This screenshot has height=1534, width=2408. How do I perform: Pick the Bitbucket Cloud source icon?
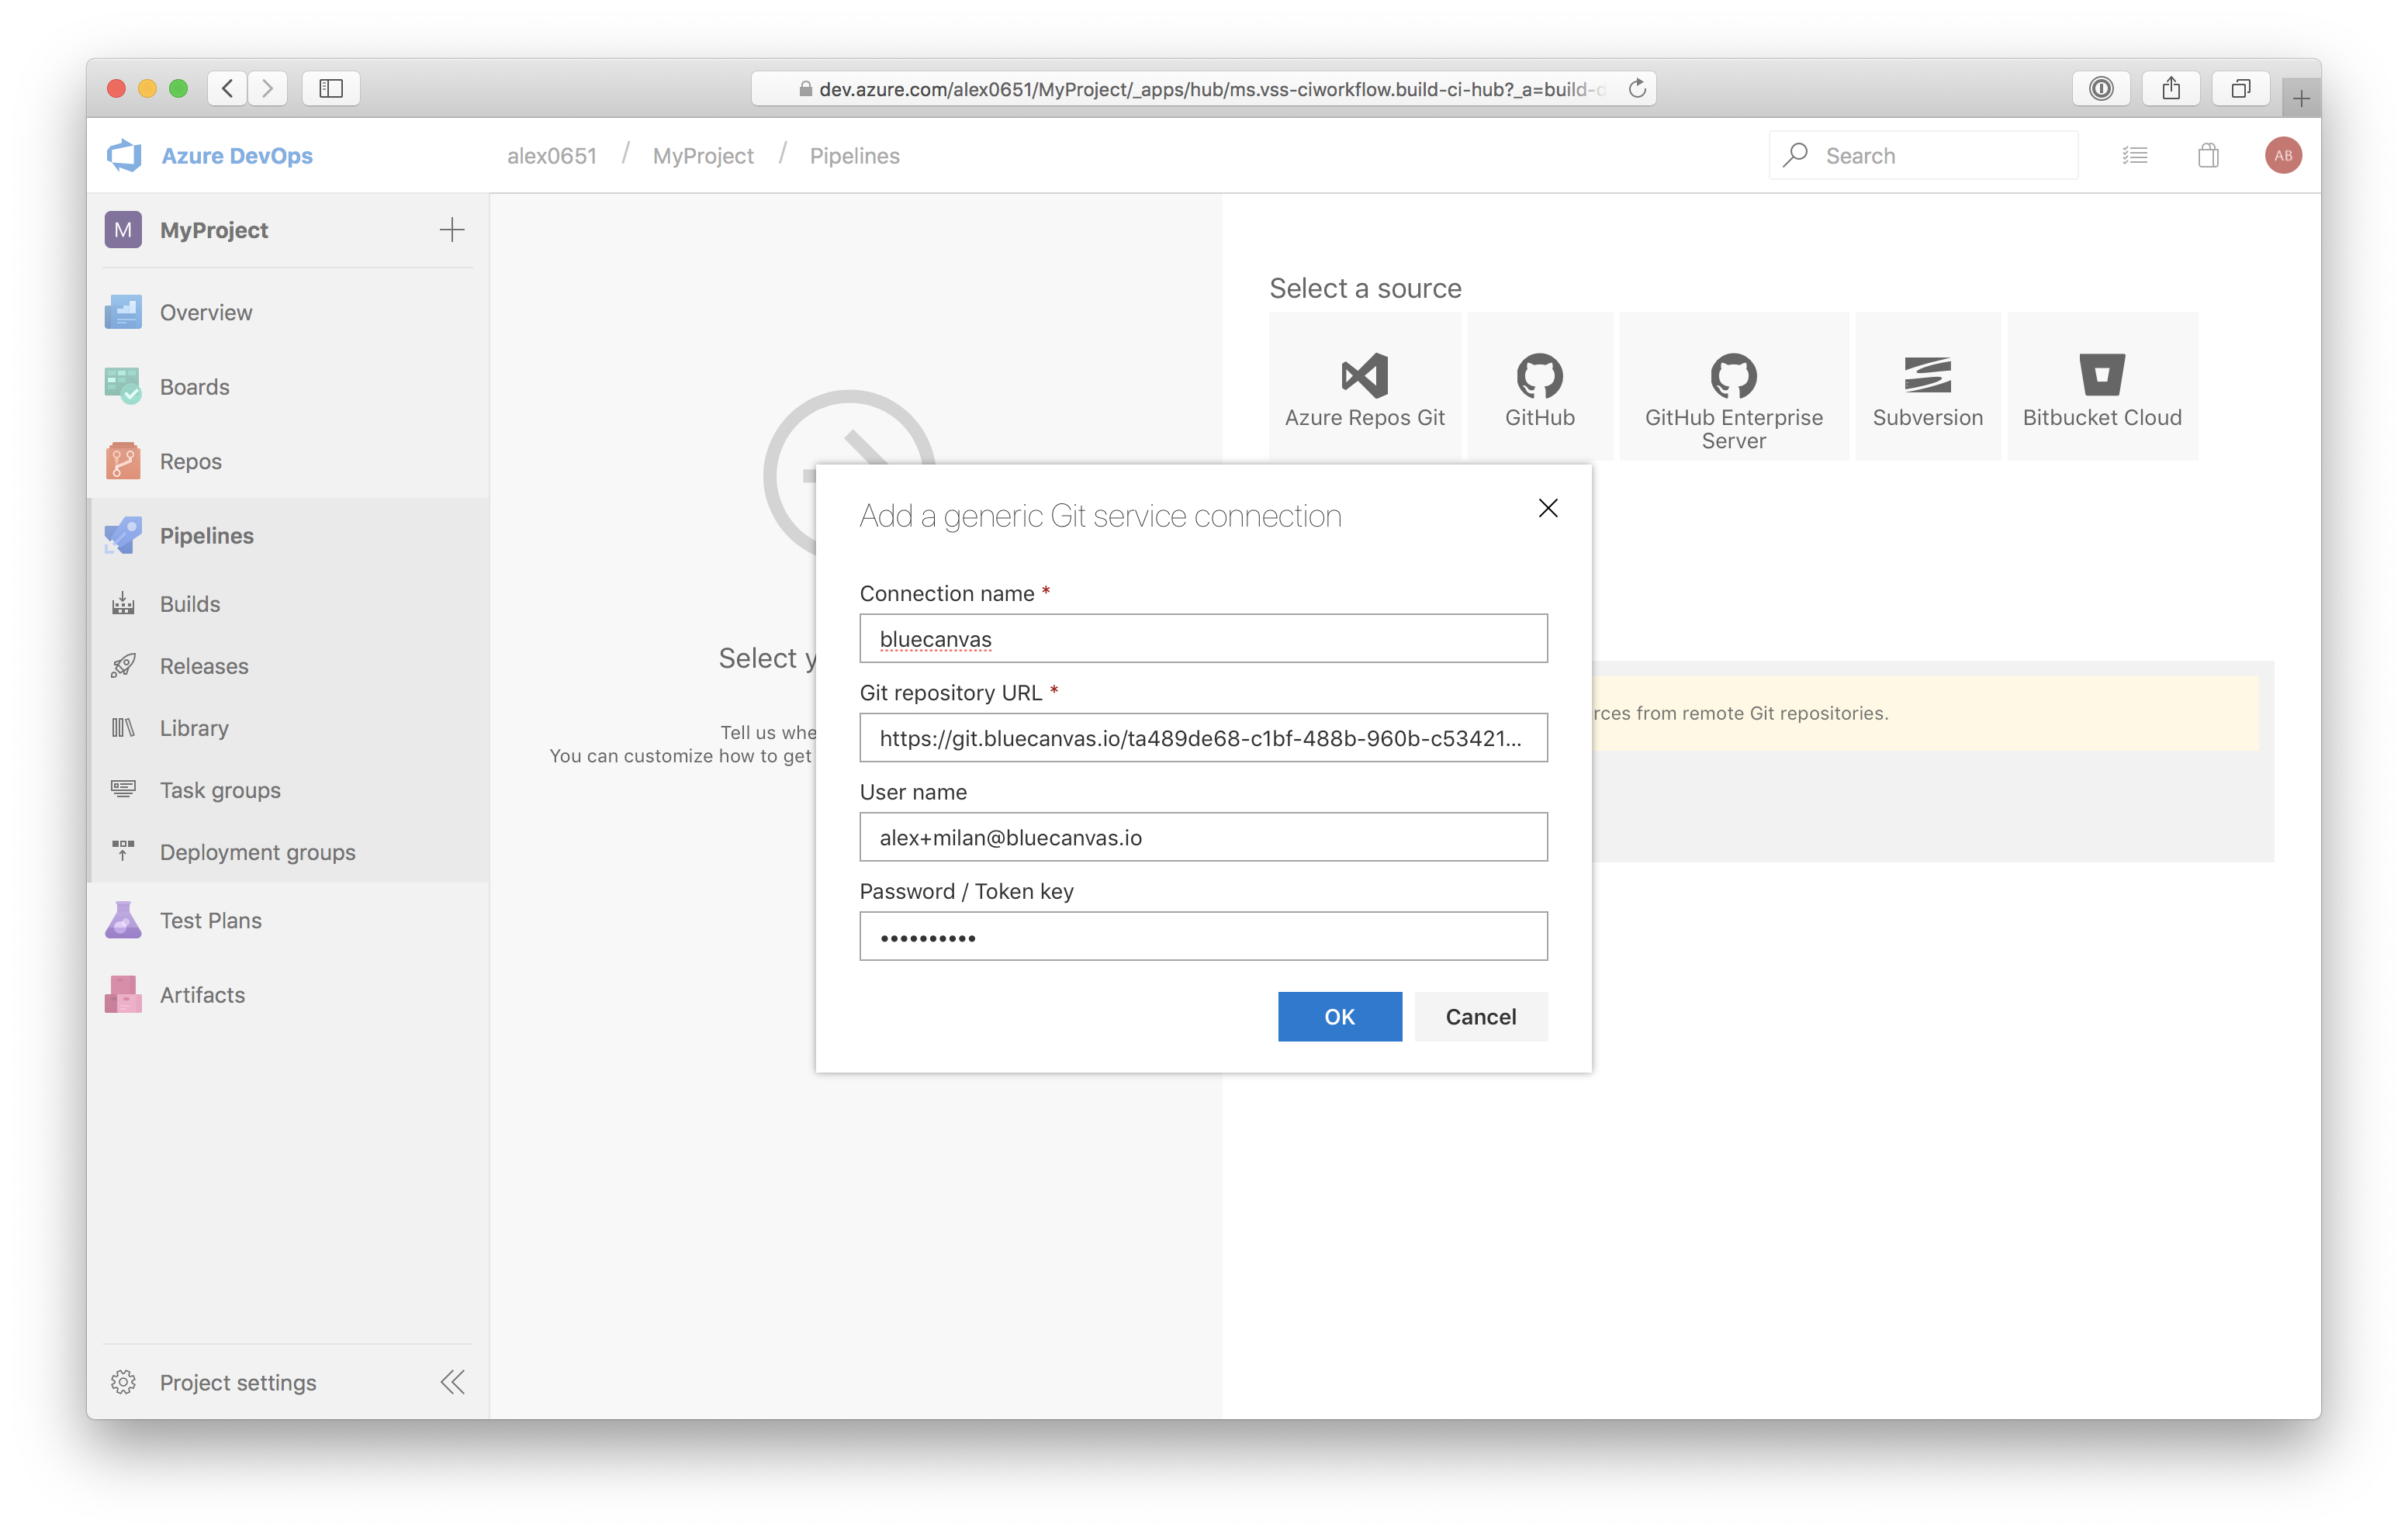point(2101,376)
